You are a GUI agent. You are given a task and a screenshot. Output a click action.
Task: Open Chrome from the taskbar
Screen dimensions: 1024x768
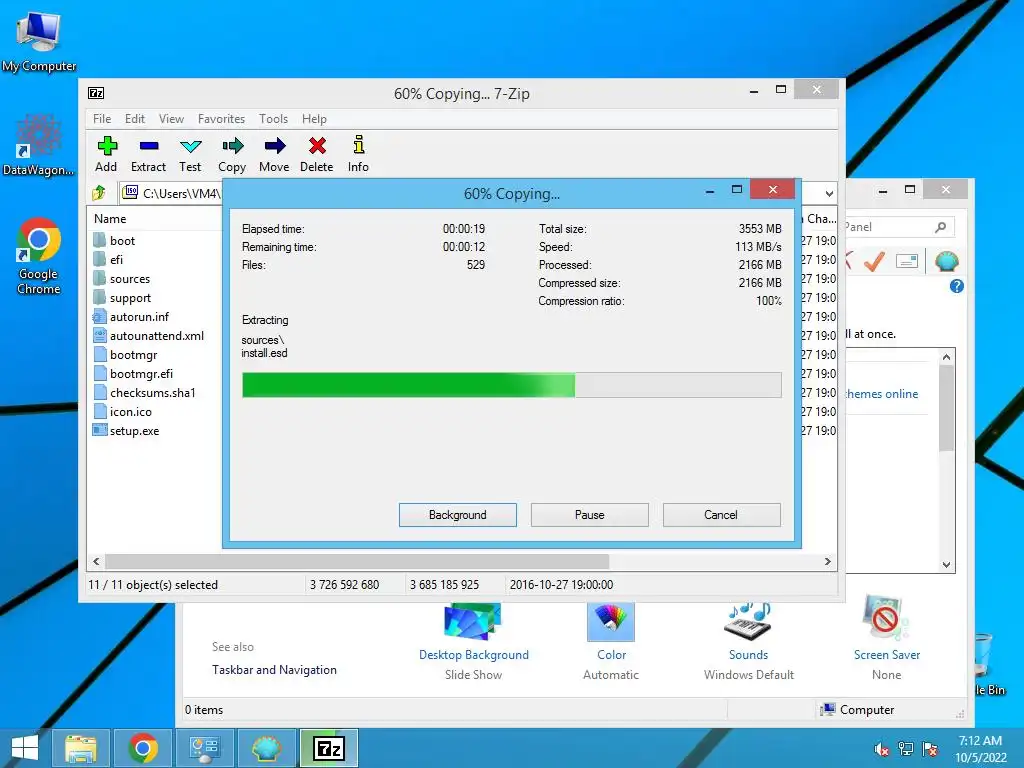coord(143,748)
